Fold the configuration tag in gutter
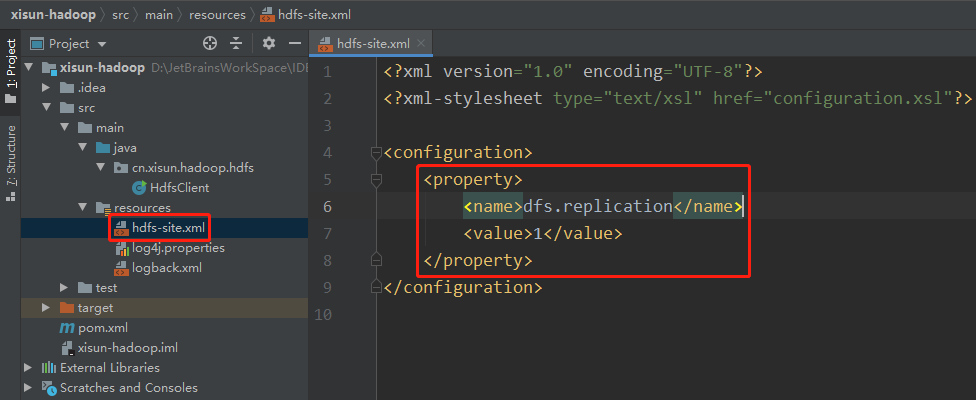This screenshot has height=400, width=976. click(x=377, y=153)
